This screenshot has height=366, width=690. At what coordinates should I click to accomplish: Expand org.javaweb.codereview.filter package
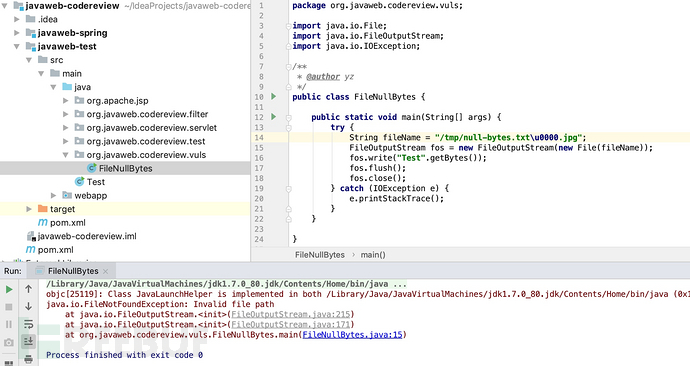tap(66, 114)
